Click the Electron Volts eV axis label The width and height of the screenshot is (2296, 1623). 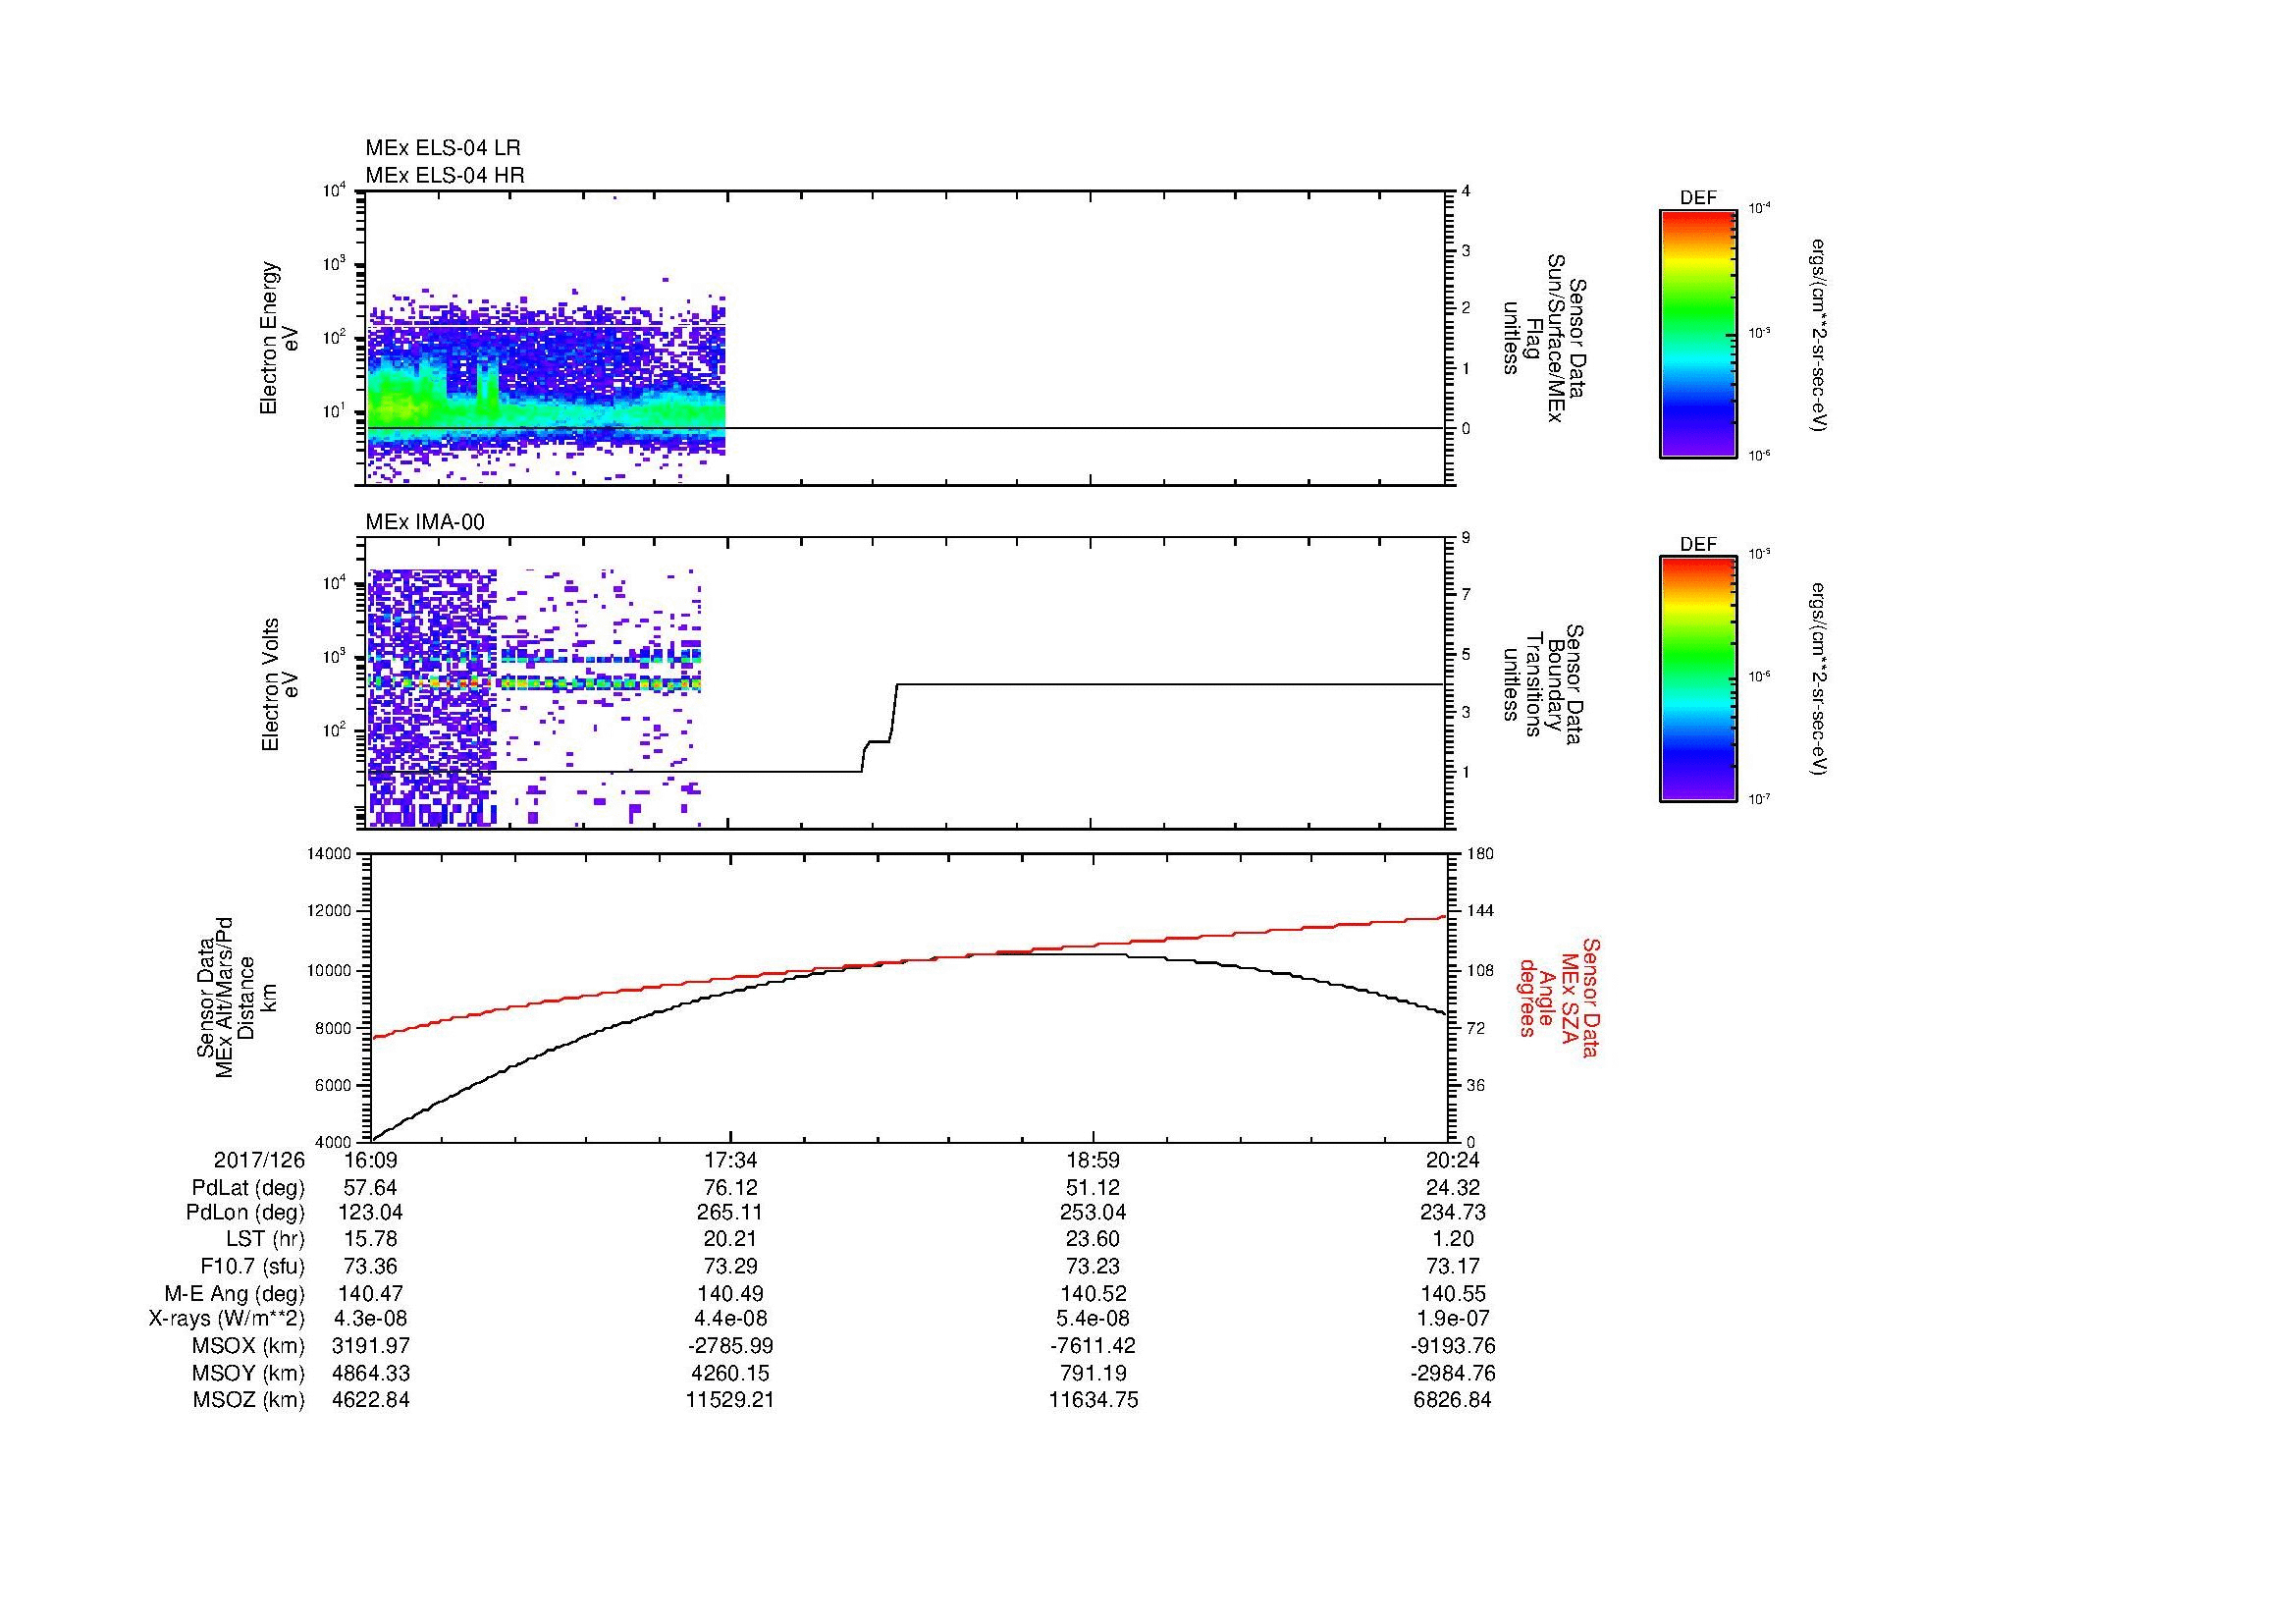280,684
